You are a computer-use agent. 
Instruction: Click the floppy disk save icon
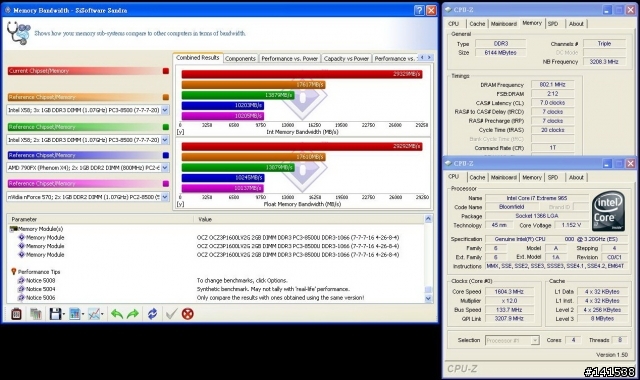[x=55, y=314]
